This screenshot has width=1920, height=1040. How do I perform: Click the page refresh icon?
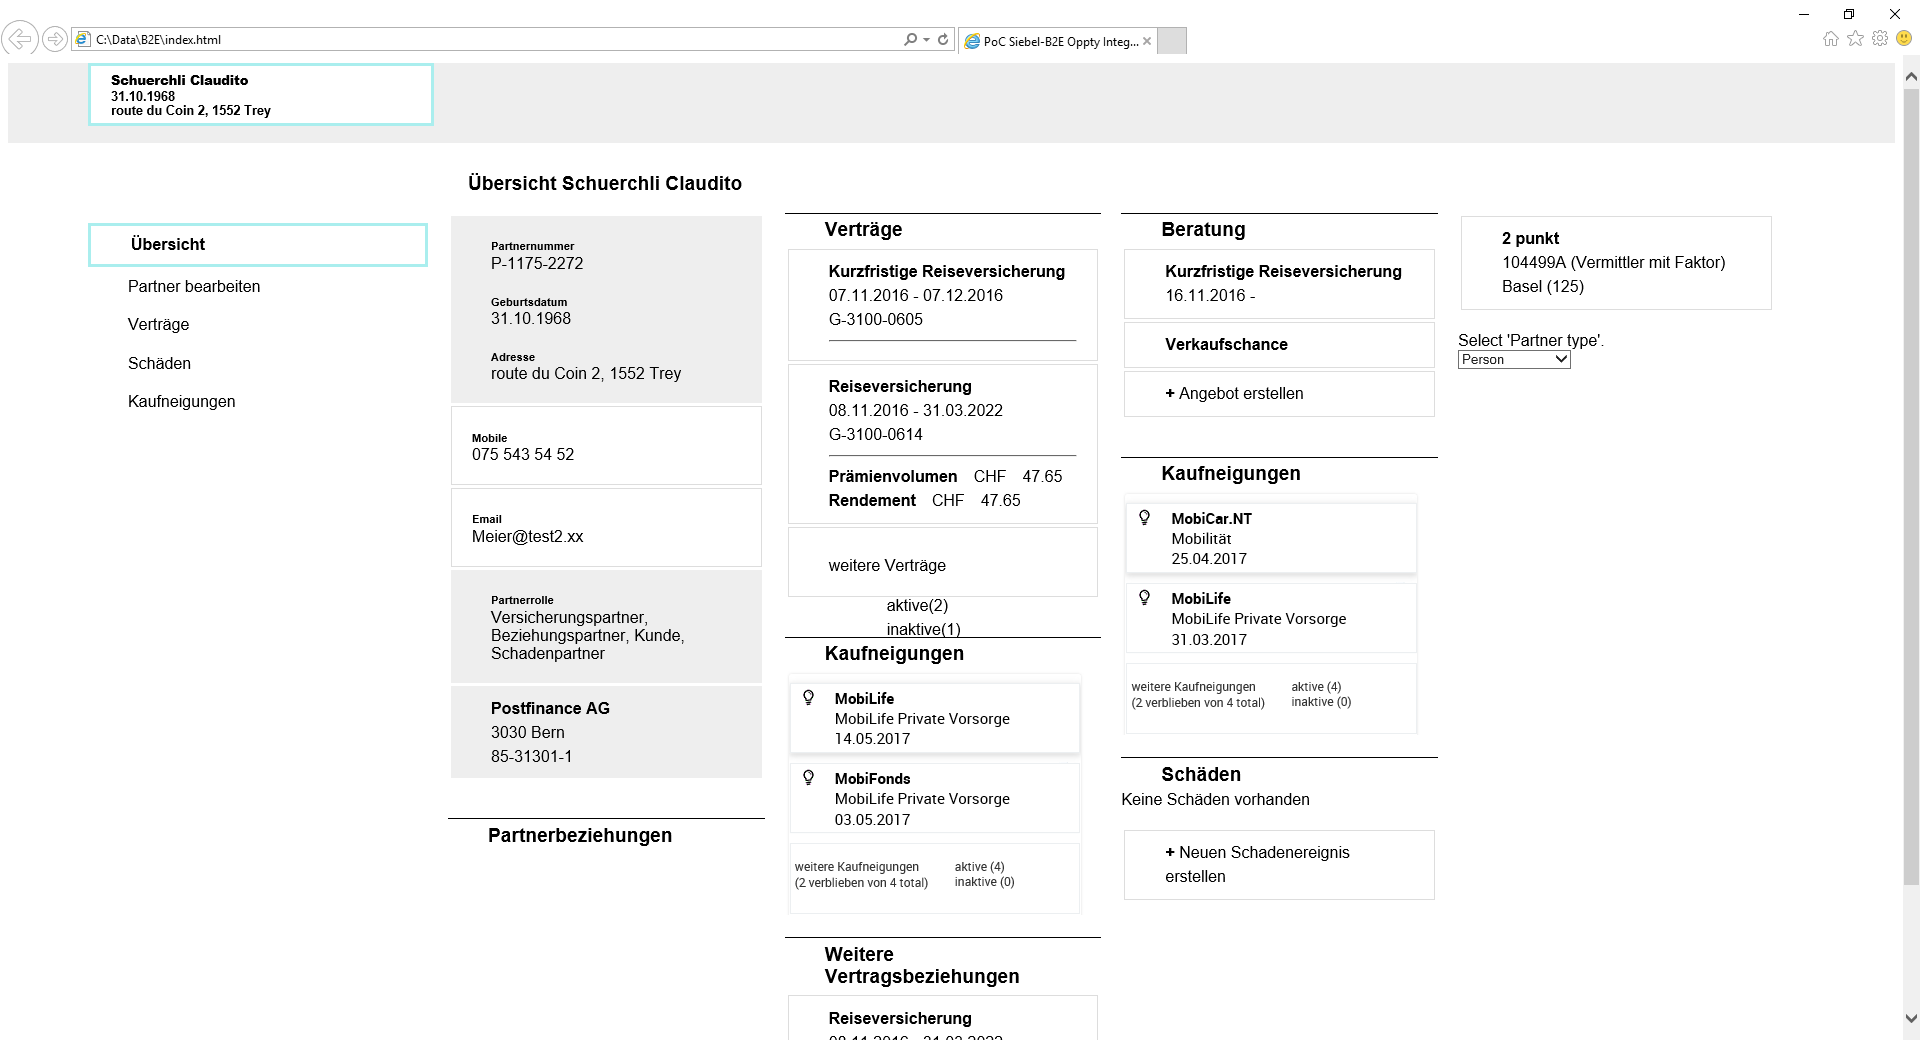pos(943,39)
